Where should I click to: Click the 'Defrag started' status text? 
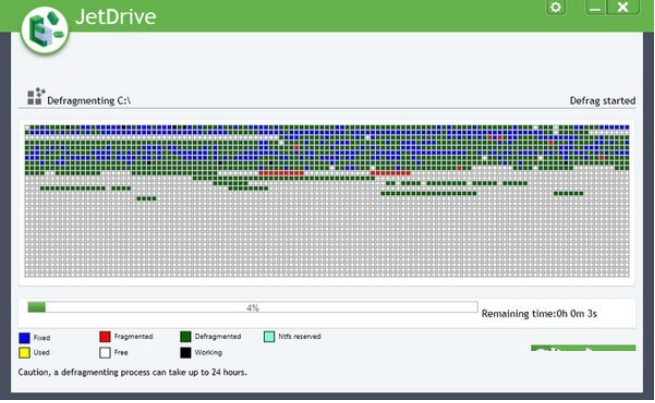pos(602,101)
